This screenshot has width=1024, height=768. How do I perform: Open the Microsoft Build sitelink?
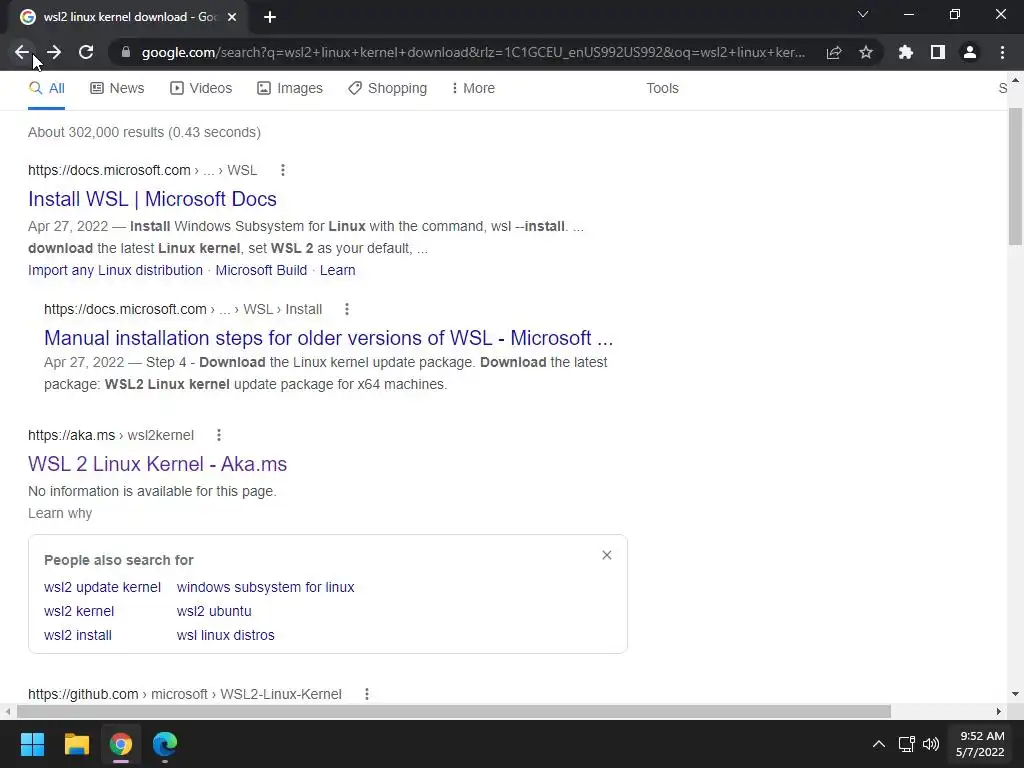pyautogui.click(x=261, y=270)
